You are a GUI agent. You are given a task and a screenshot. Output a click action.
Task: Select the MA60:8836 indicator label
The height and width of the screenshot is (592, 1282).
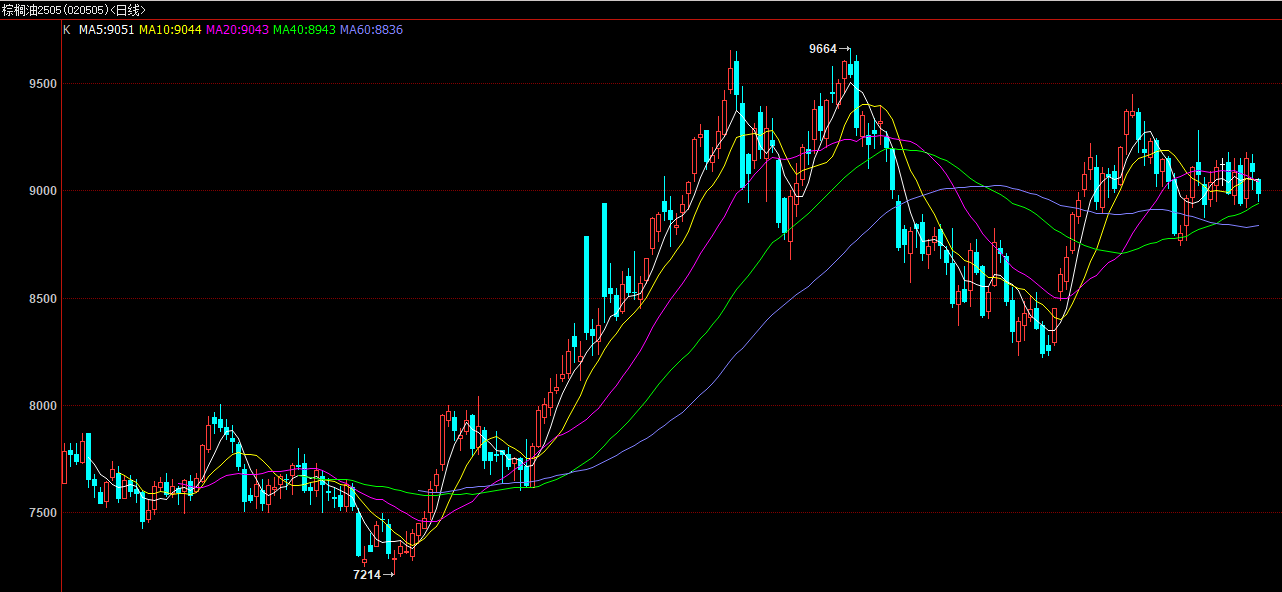click(371, 30)
